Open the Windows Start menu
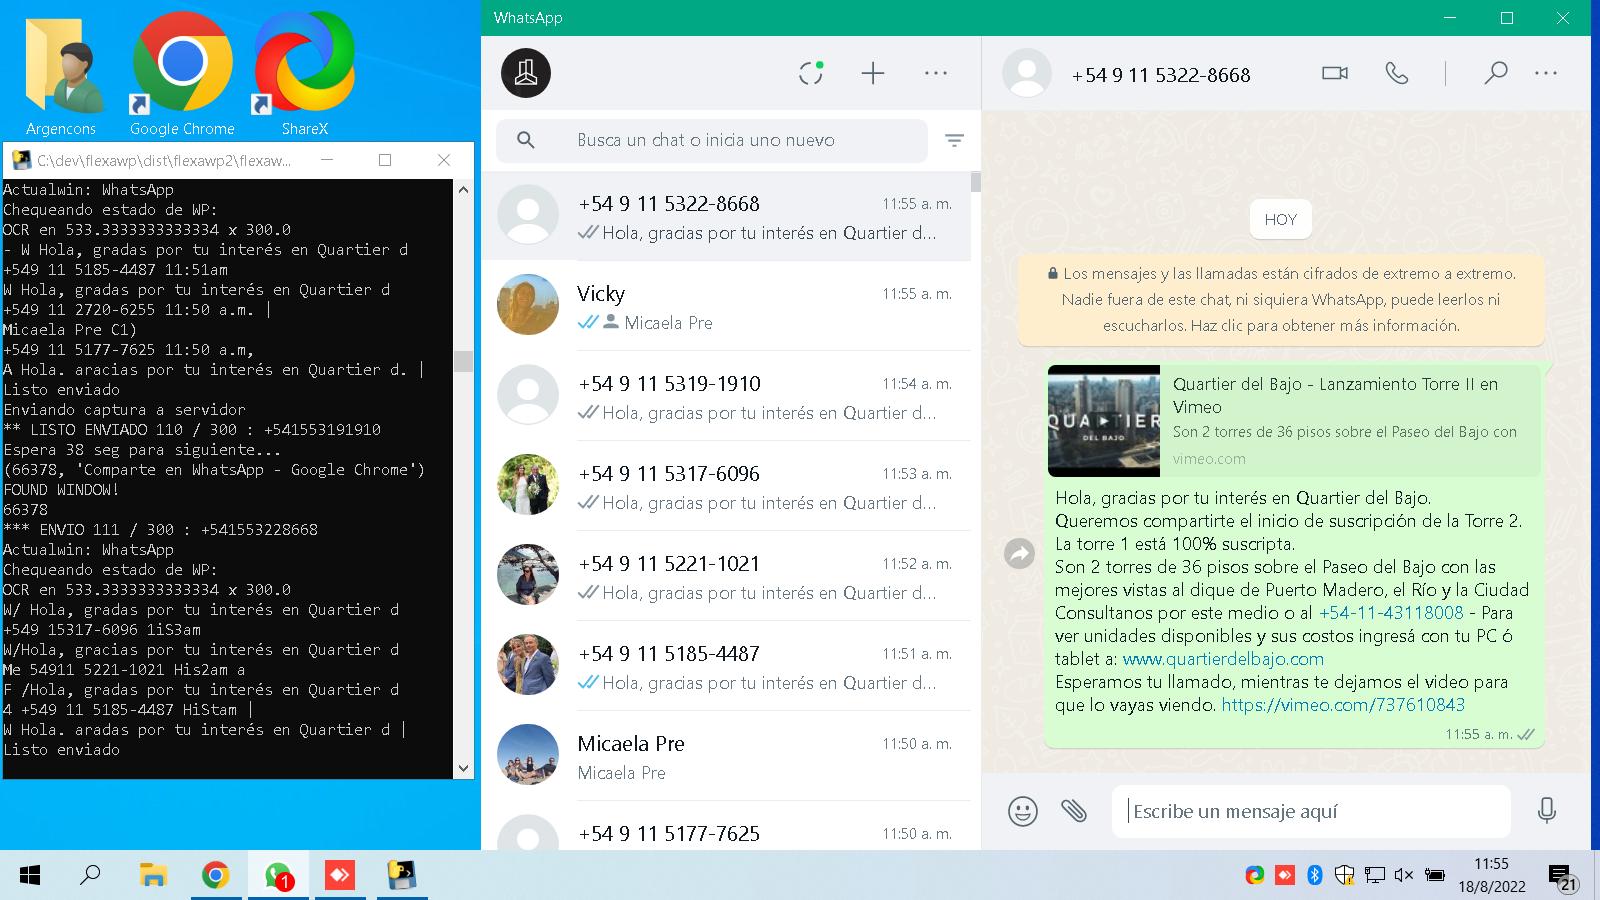Viewport: 1600px width, 900px height. click(30, 876)
